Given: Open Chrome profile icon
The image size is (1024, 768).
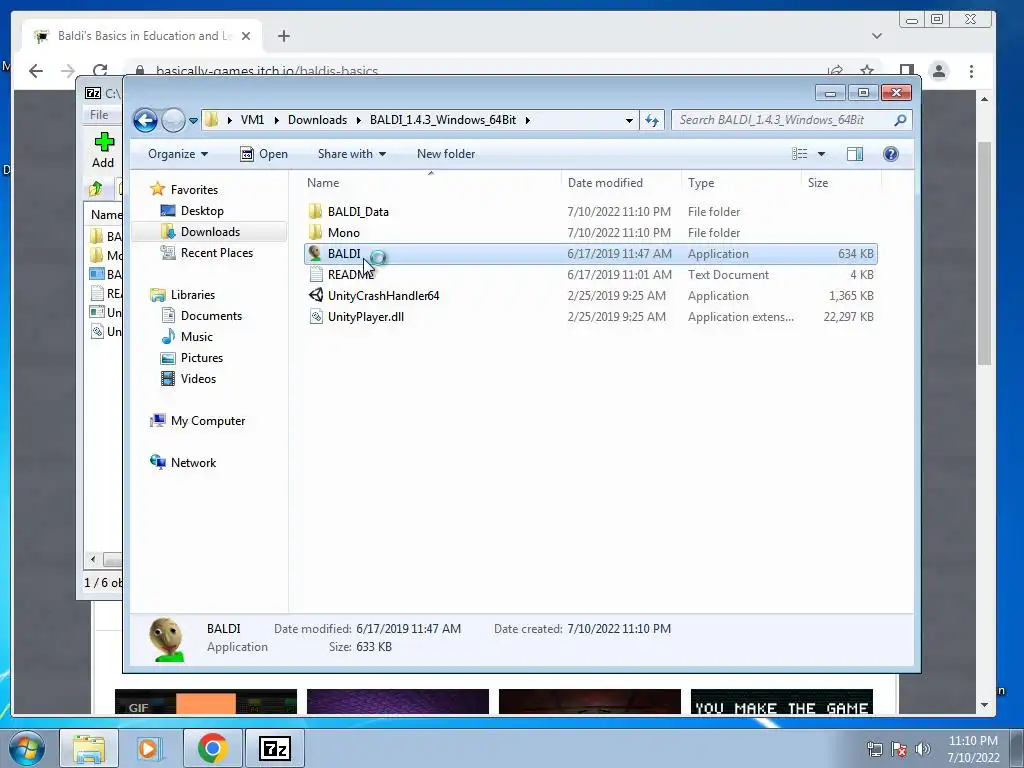Looking at the screenshot, I should [939, 71].
